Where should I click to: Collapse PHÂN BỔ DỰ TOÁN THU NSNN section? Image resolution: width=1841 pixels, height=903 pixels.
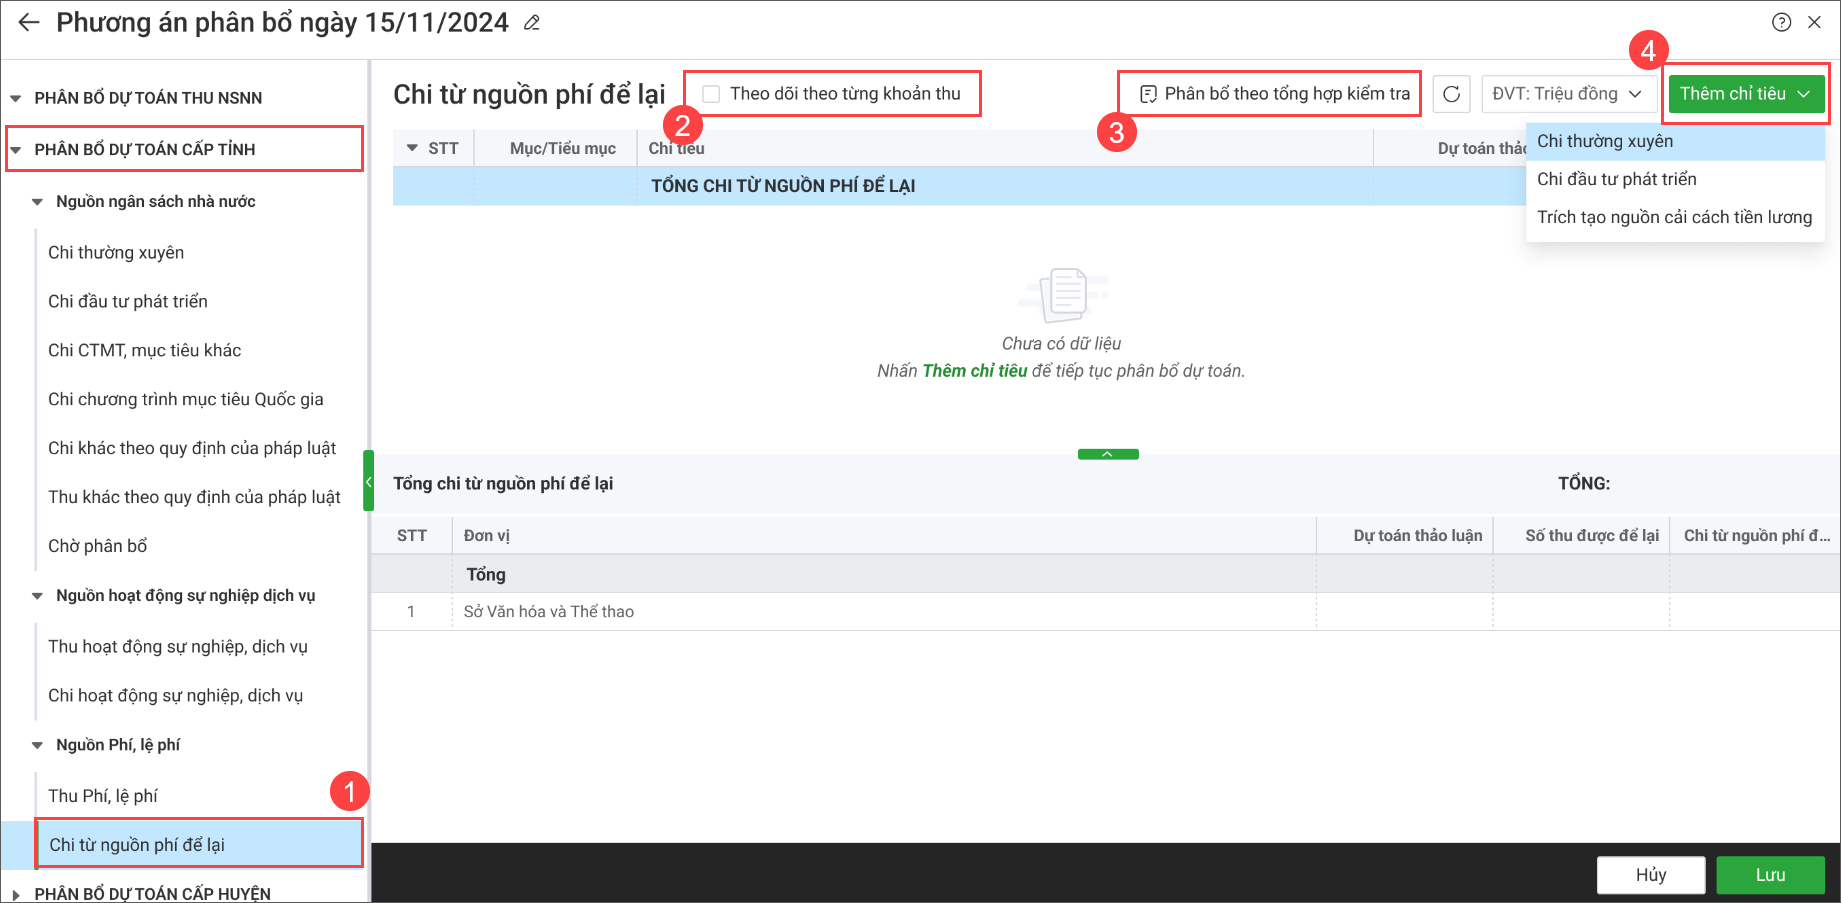pos(15,98)
